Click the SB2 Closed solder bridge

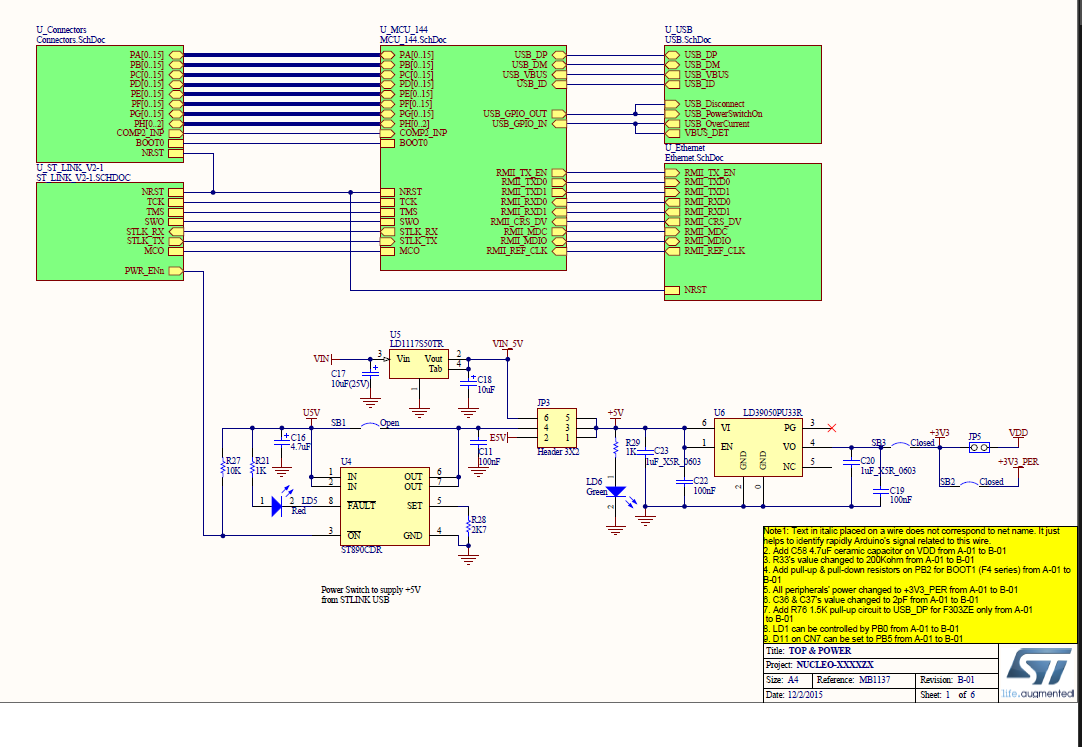[x=970, y=482]
